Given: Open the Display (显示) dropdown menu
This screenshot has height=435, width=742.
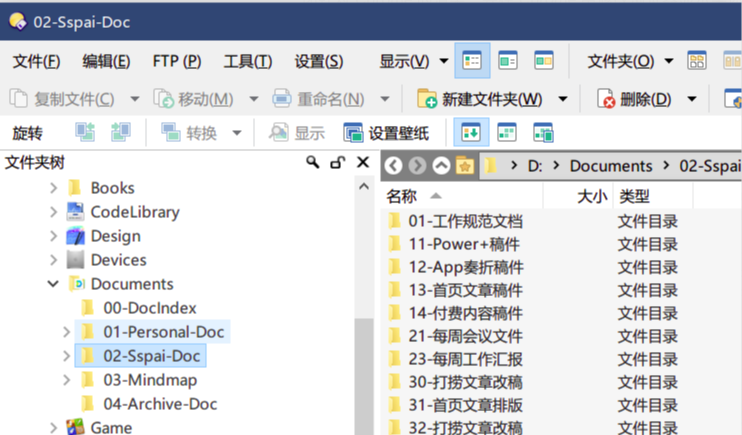Looking at the screenshot, I should click(413, 61).
